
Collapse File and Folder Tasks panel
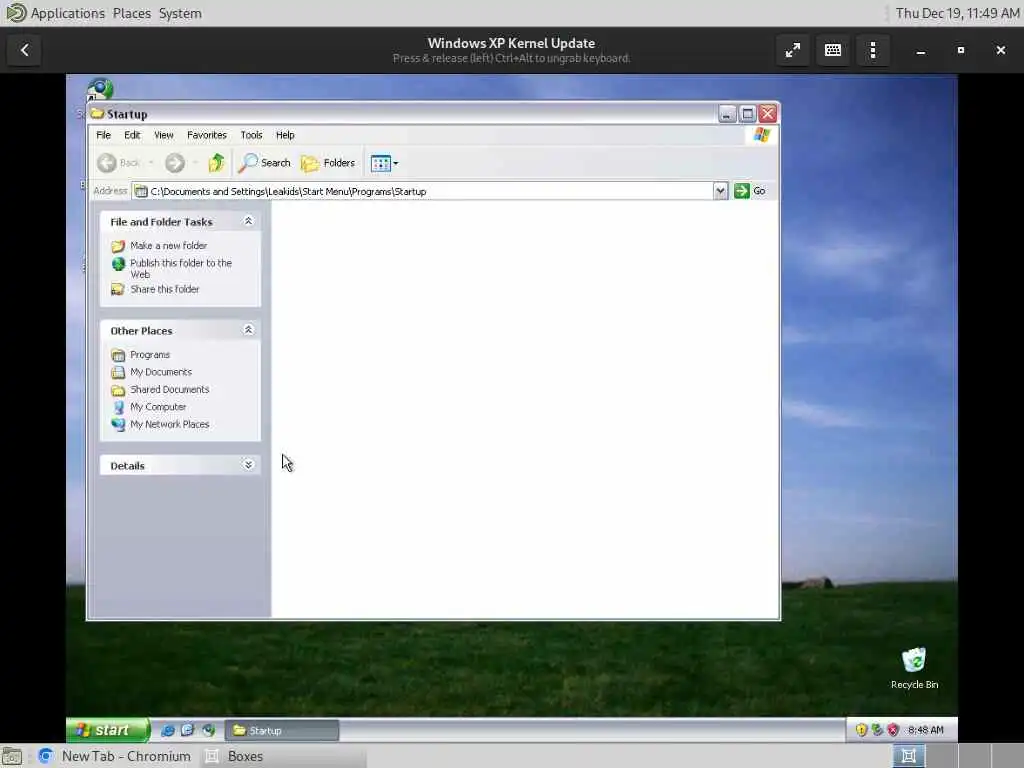pyautogui.click(x=248, y=221)
